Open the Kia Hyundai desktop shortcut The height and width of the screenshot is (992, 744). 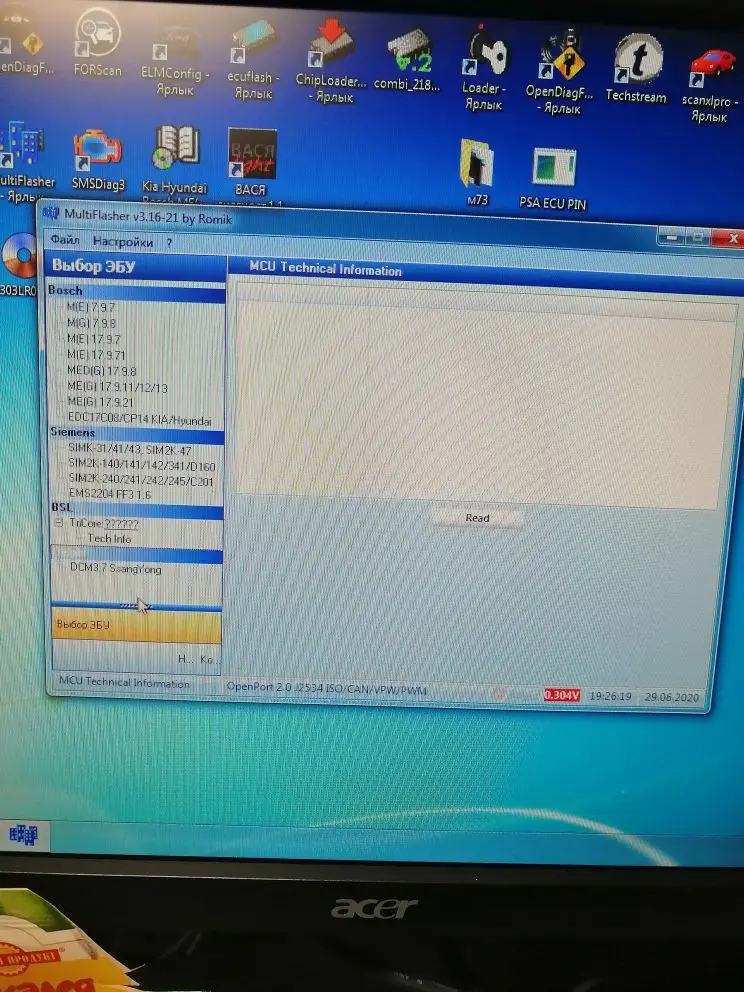pos(175,164)
